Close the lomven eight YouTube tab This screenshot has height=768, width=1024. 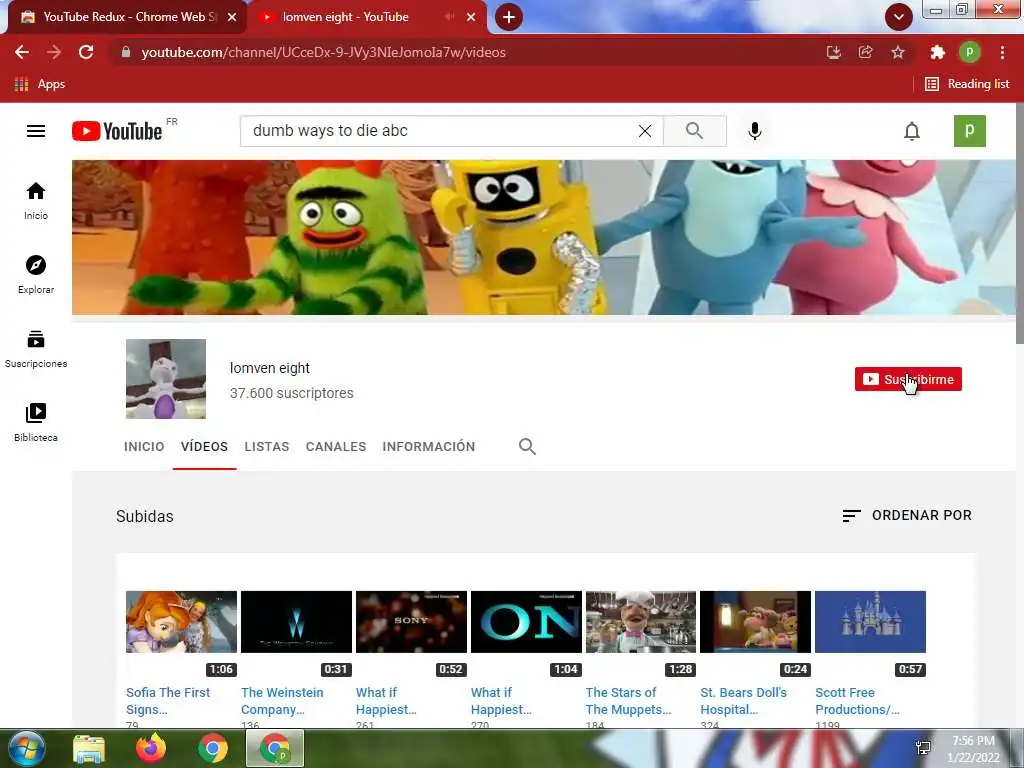pos(471,17)
